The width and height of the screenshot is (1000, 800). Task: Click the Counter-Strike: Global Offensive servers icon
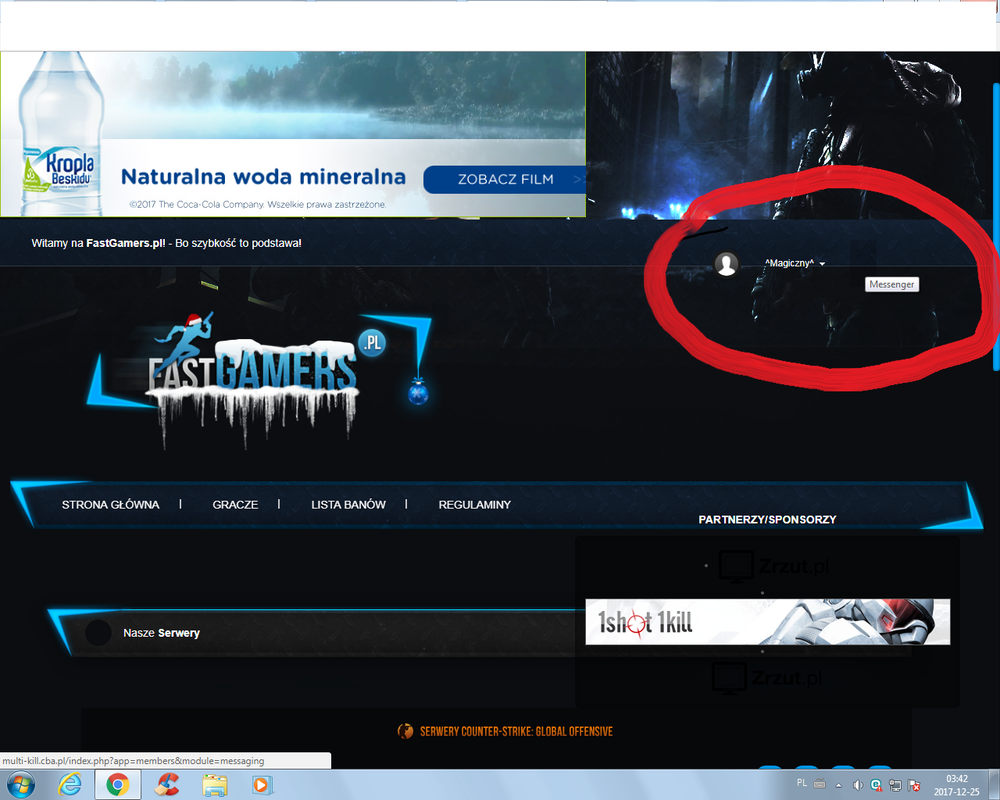tap(405, 731)
